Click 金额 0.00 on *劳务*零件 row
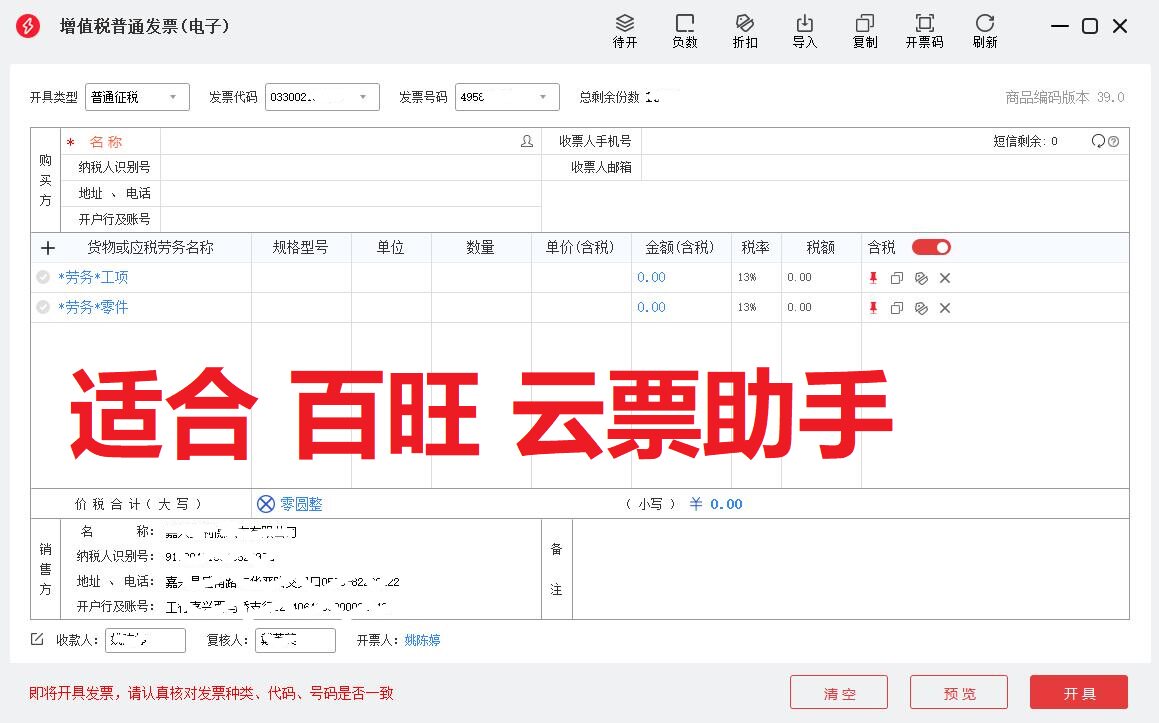 pos(651,307)
